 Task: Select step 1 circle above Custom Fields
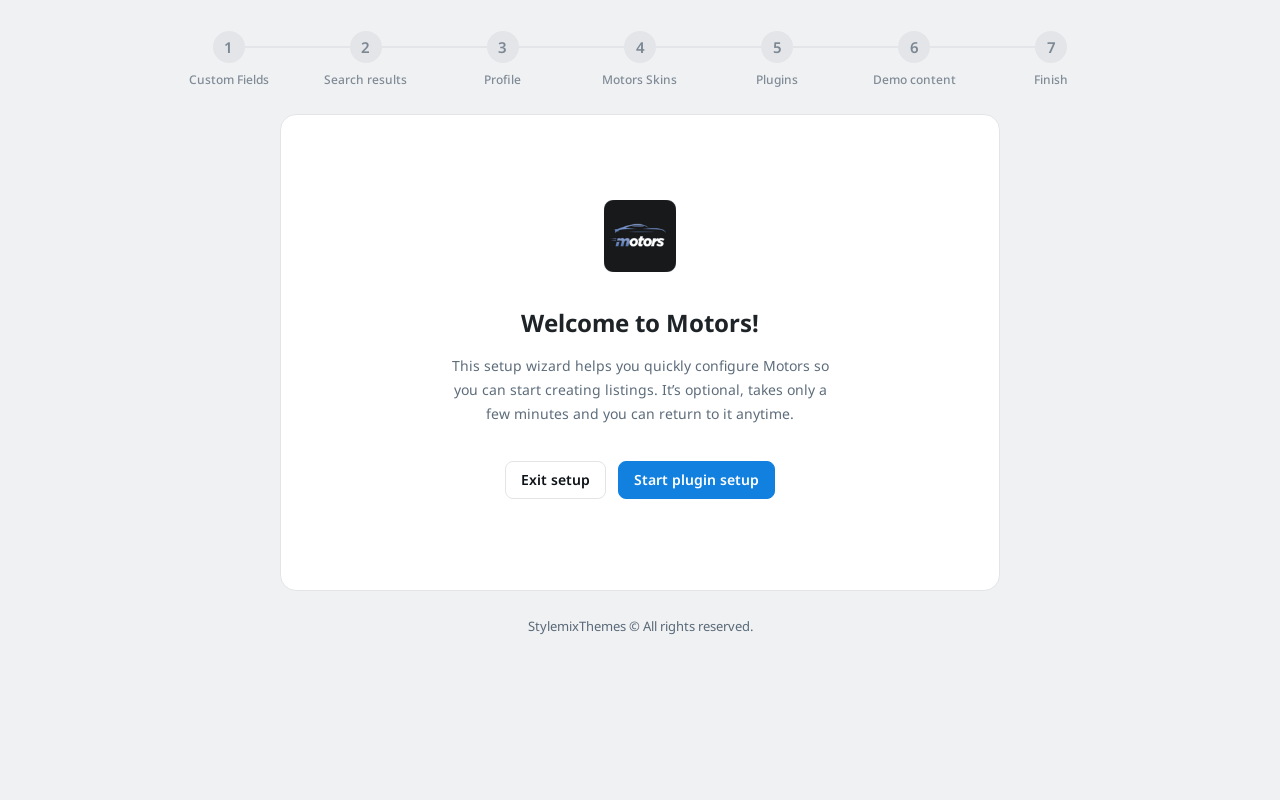point(229,47)
